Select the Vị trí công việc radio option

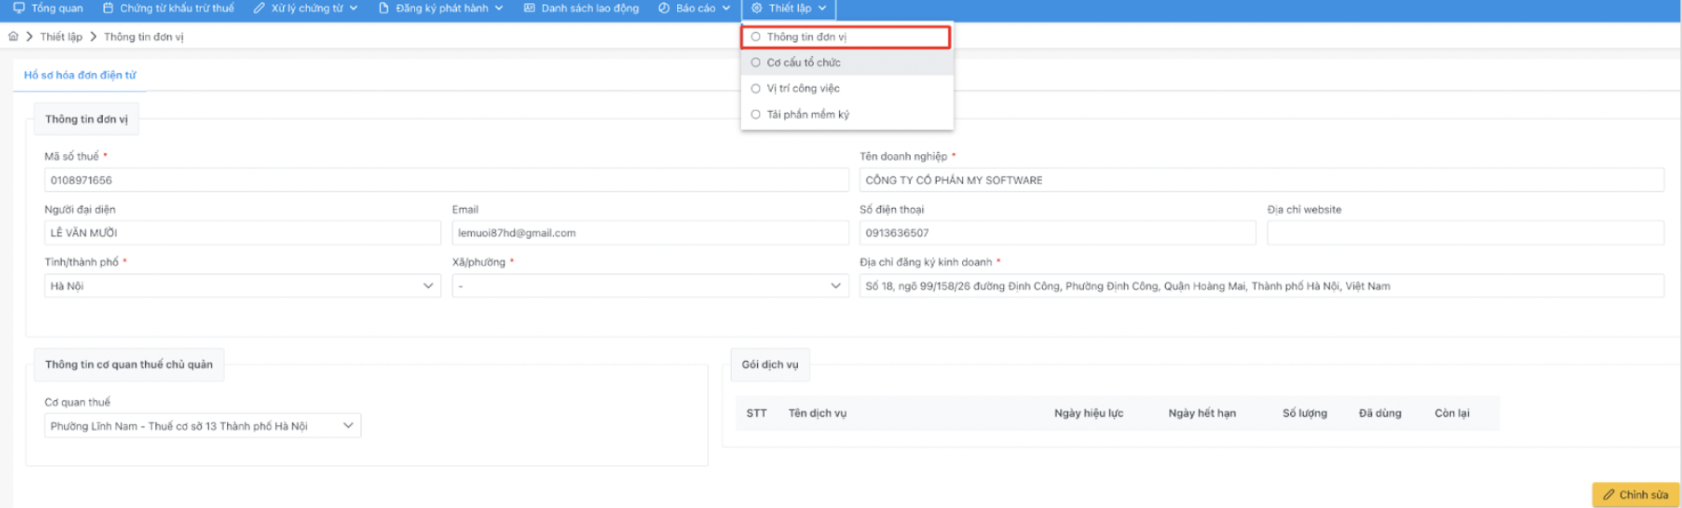756,89
